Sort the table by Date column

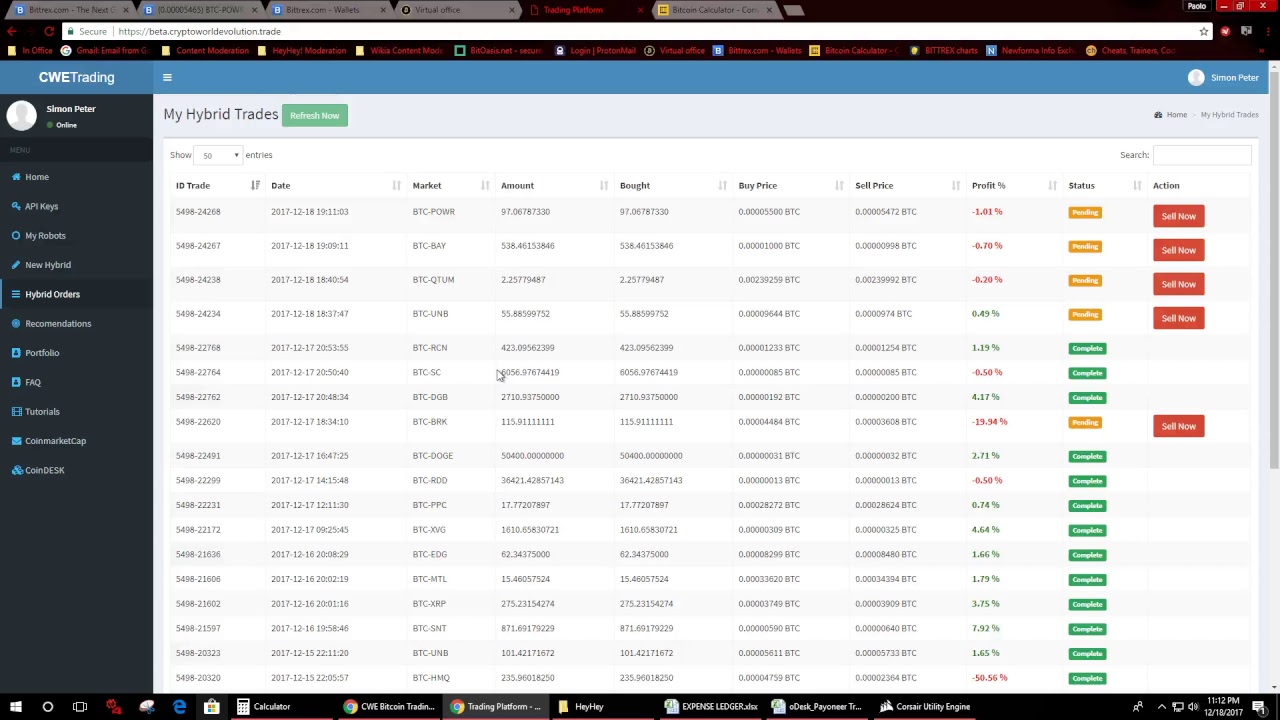336,185
